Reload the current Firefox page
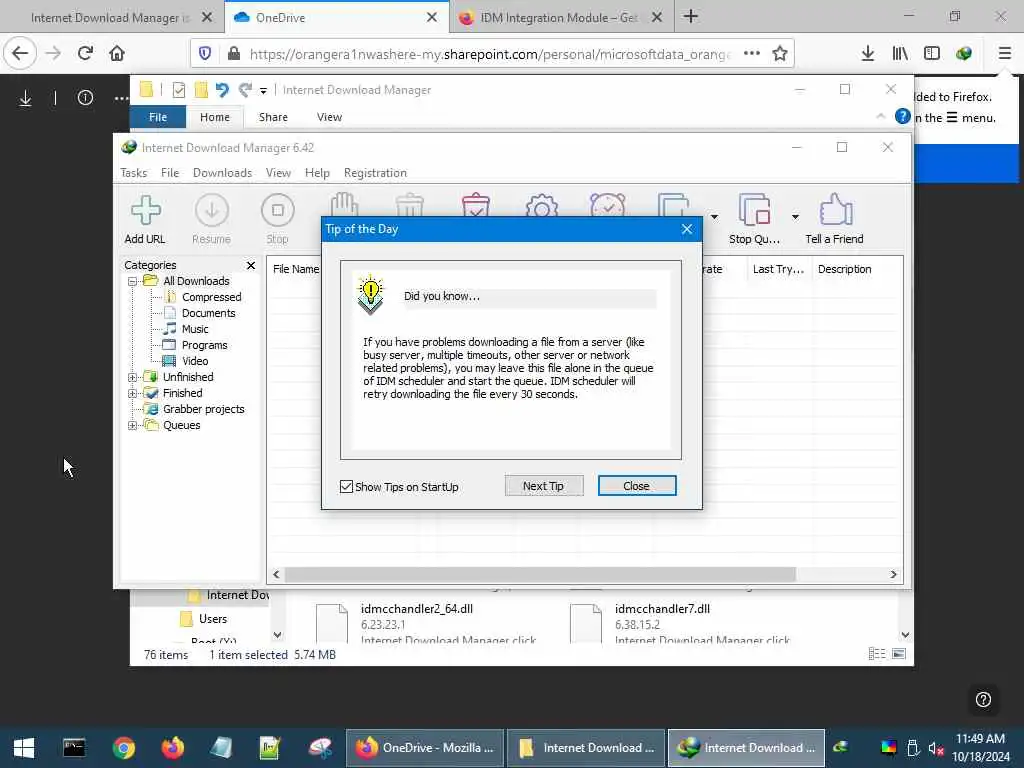 [x=85, y=54]
